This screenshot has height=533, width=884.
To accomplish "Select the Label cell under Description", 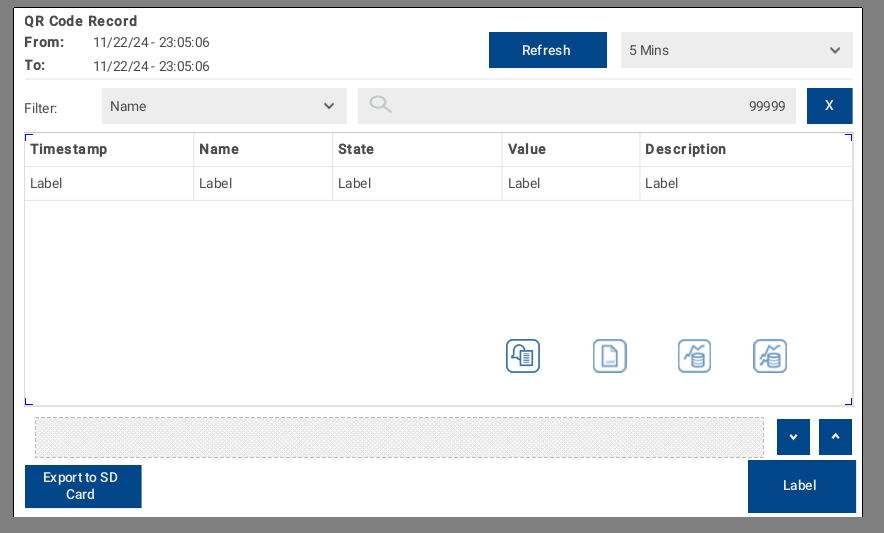I will coord(745,183).
